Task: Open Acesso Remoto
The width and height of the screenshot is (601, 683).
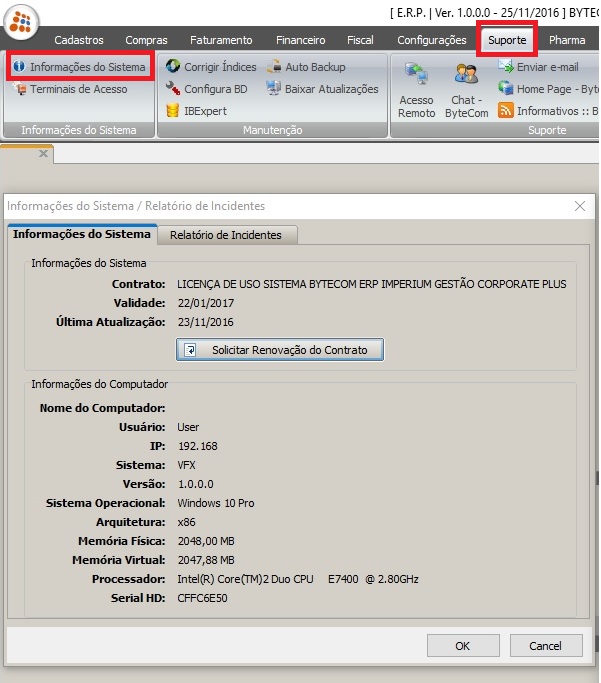Action: pos(416,91)
